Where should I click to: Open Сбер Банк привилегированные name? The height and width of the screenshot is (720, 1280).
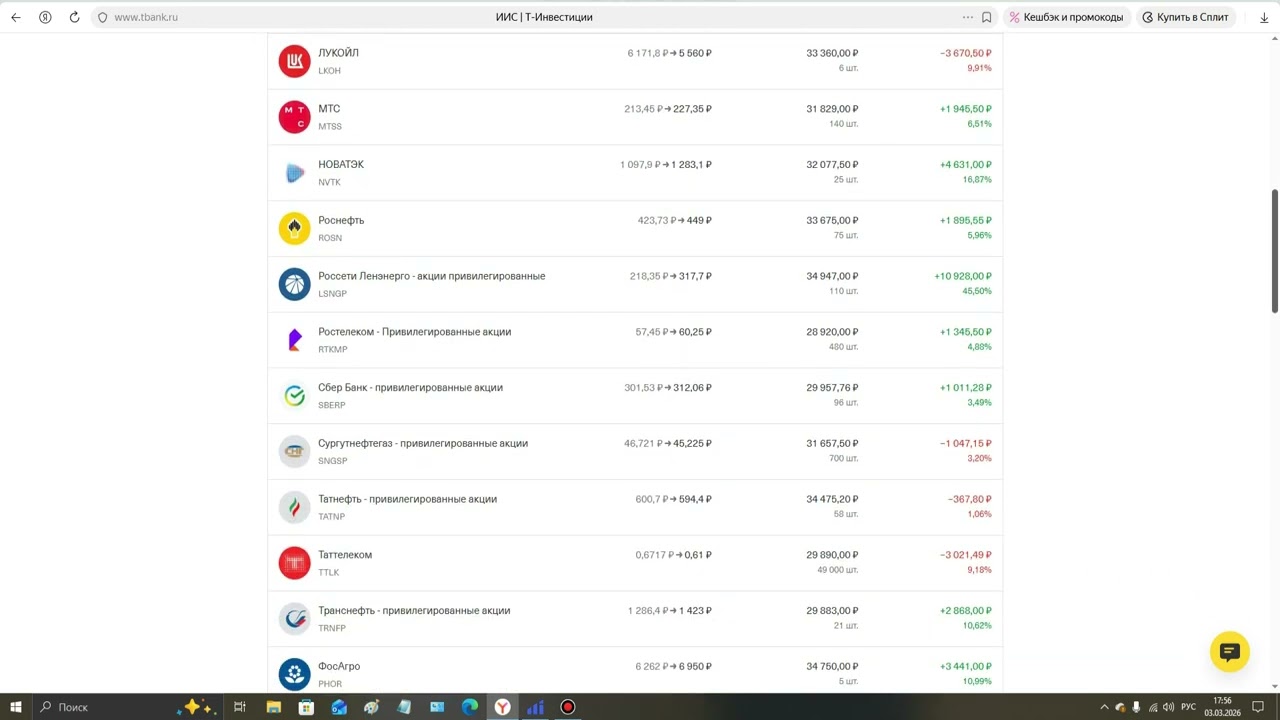[x=411, y=388]
